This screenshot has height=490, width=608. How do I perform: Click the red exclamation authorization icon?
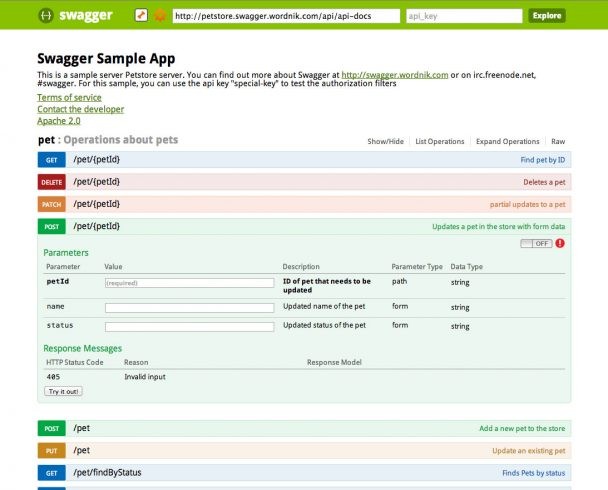pyautogui.click(x=560, y=243)
